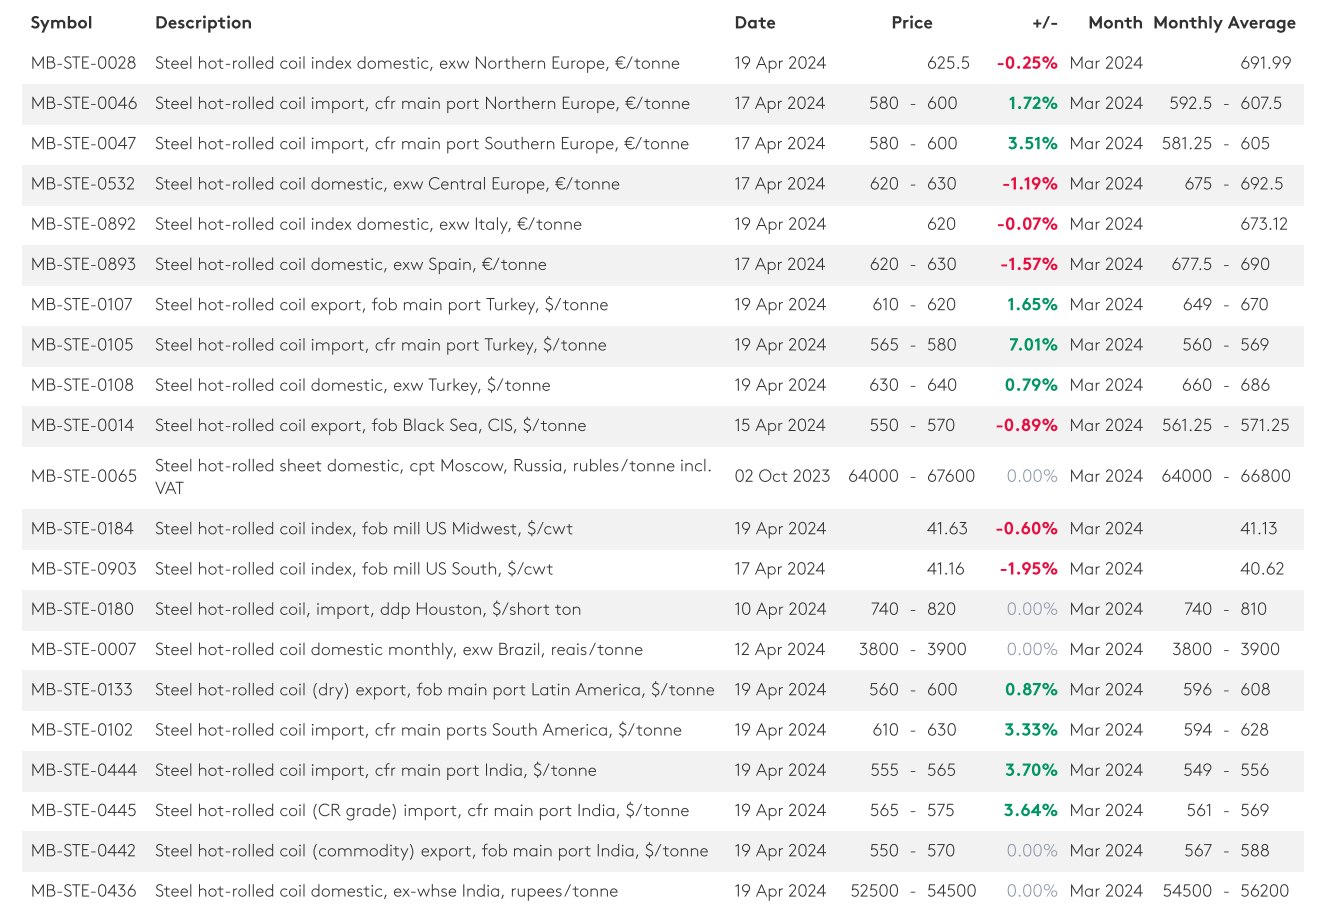Screen dimensions: 1320x913
Task: Open the Spain domestic hot-rolled coil description
Action: pos(350,264)
